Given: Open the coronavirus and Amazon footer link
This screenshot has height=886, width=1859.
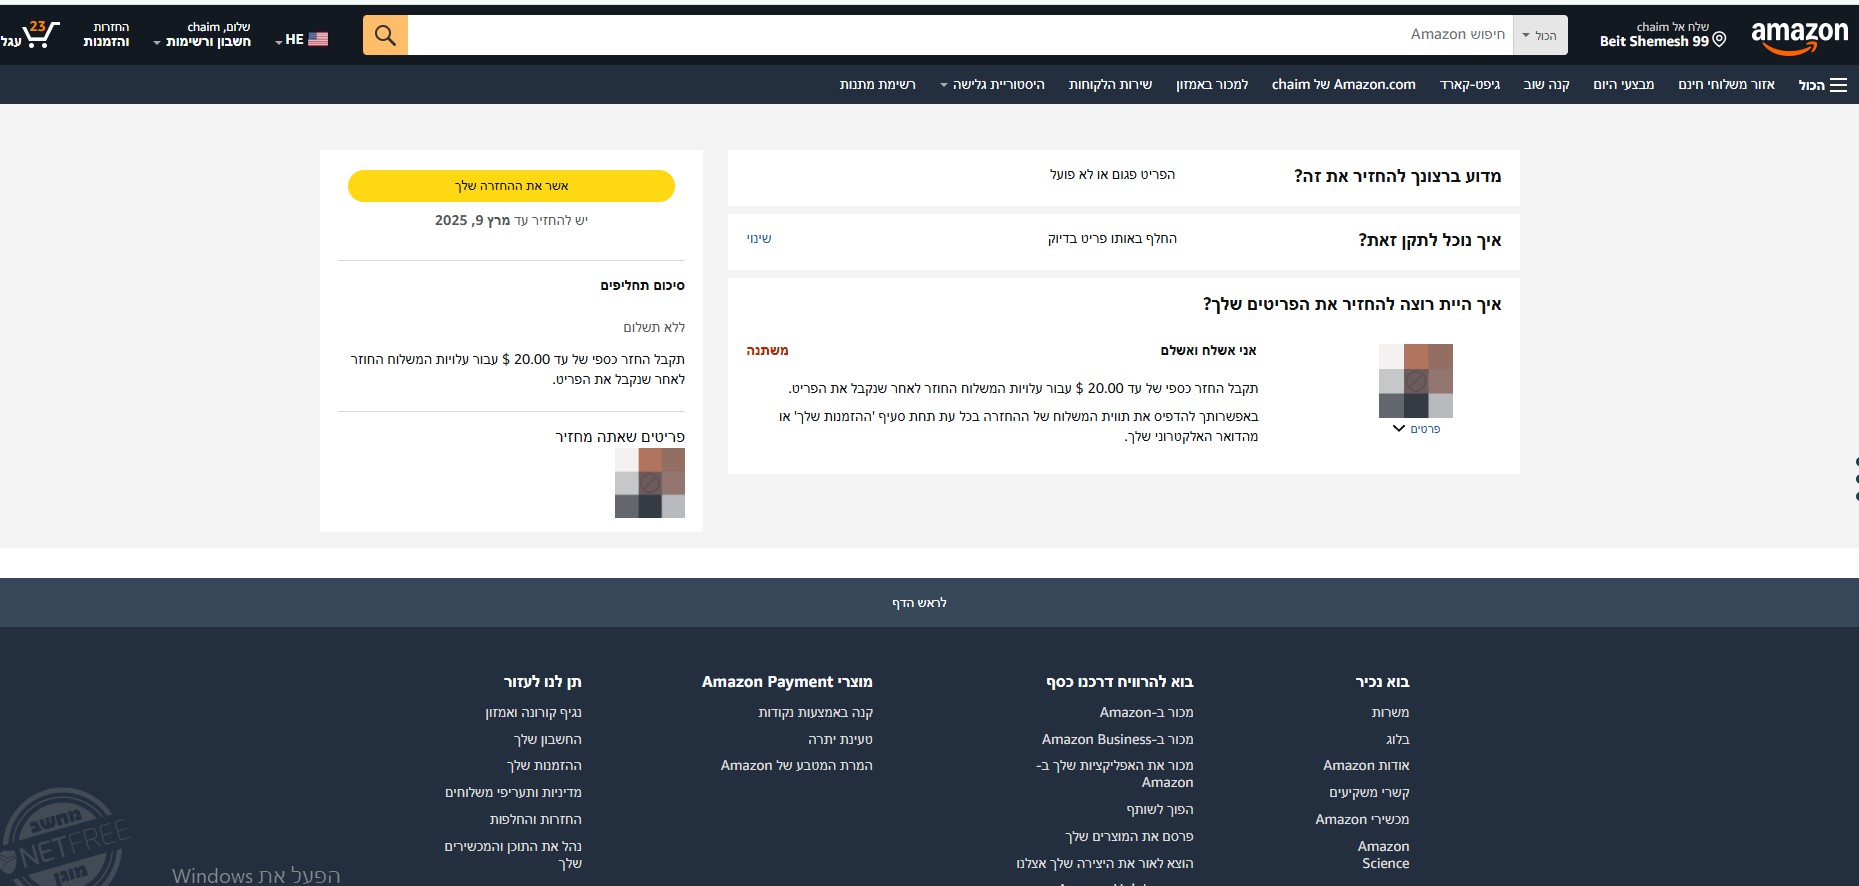Looking at the screenshot, I should click(x=533, y=713).
